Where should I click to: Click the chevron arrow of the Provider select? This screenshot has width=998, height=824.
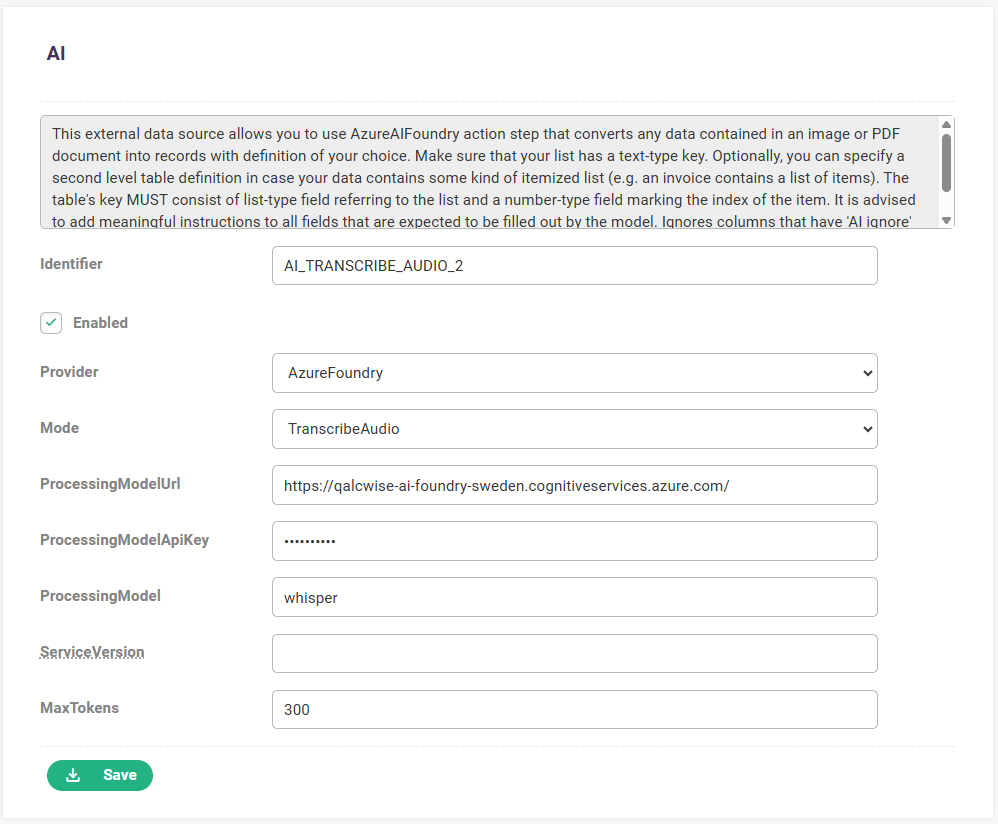coord(867,373)
